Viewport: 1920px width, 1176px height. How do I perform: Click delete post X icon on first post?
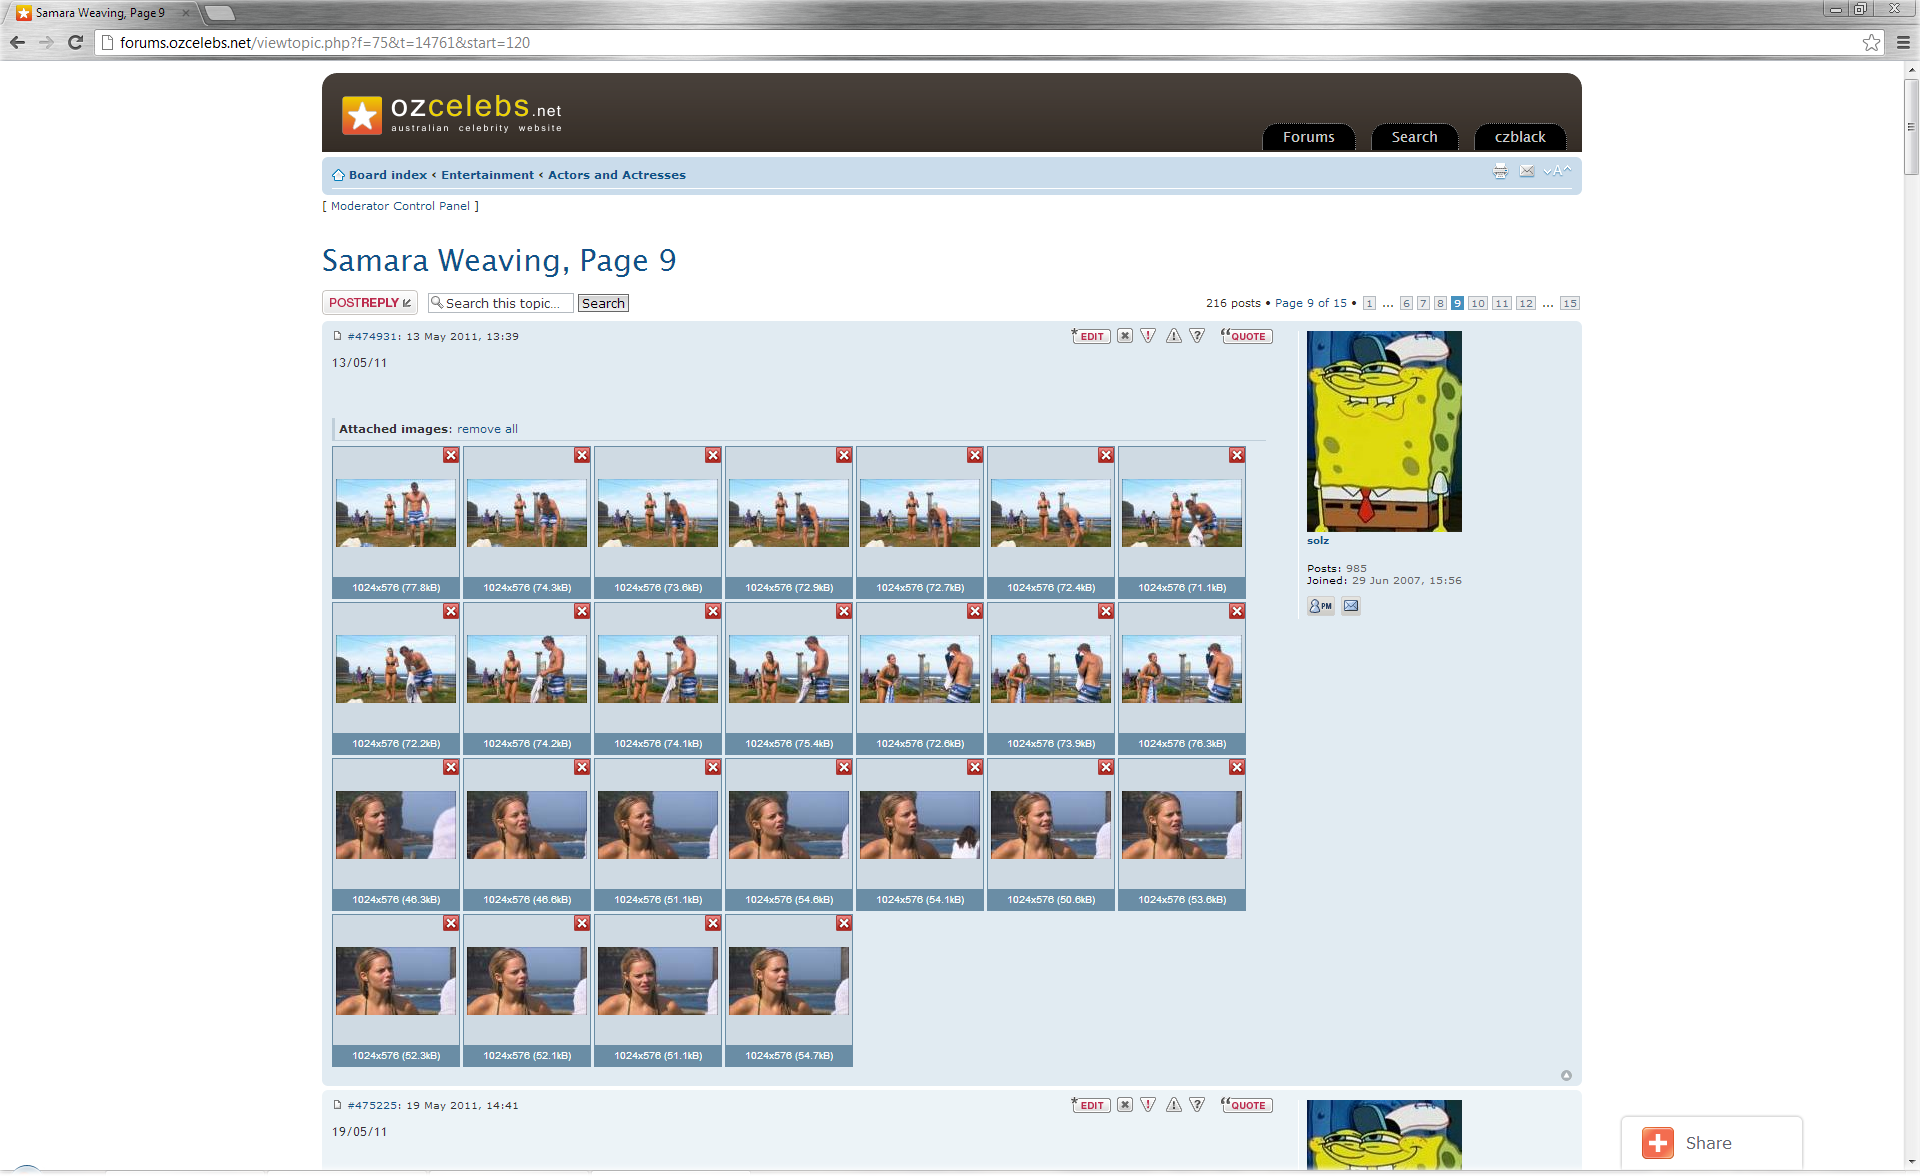pyautogui.click(x=1125, y=336)
